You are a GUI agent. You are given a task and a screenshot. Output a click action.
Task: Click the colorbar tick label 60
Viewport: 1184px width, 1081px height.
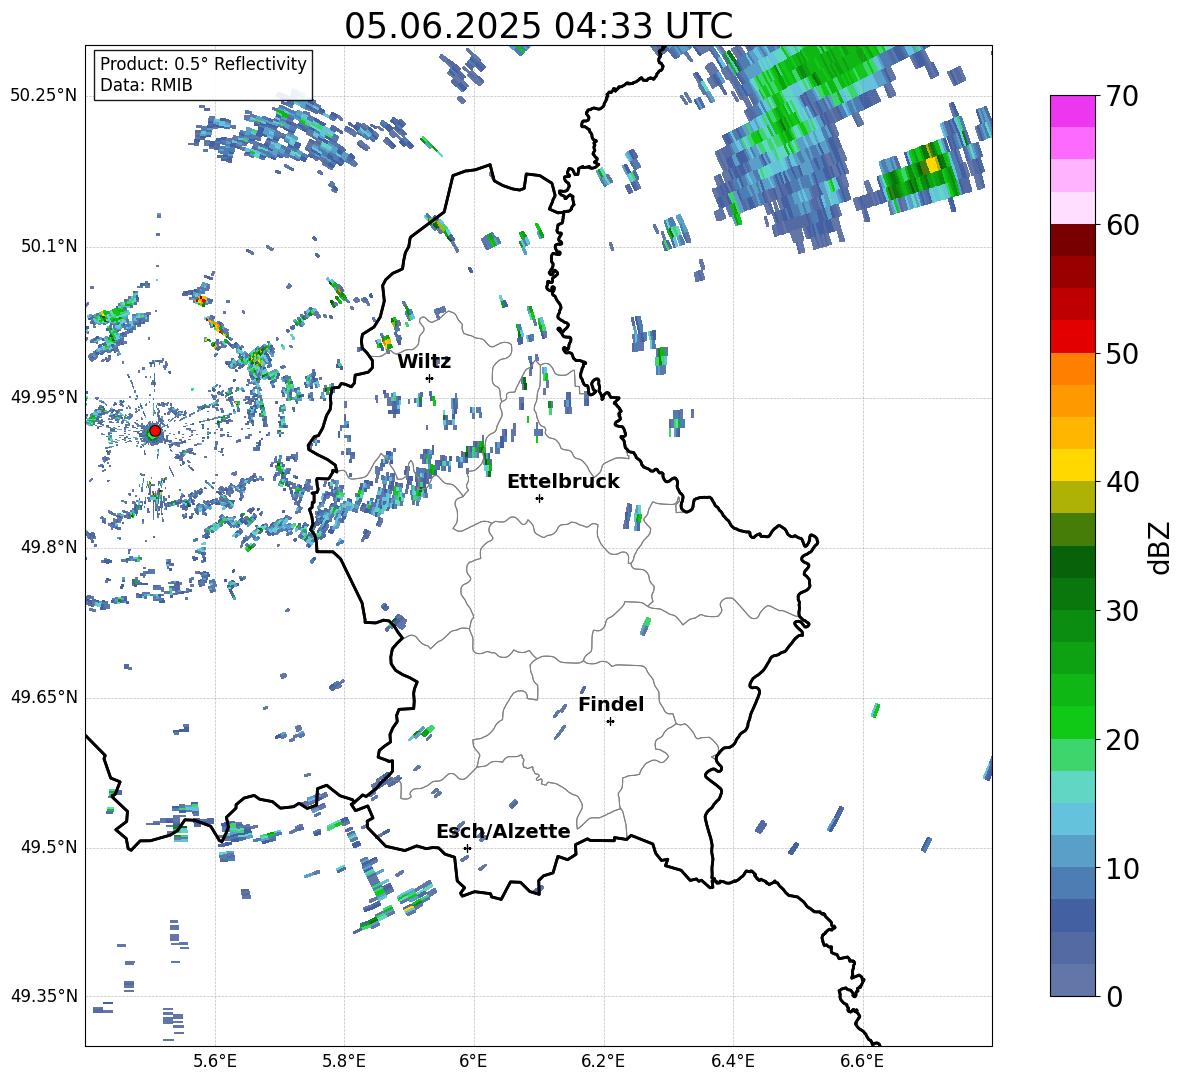tap(1122, 225)
